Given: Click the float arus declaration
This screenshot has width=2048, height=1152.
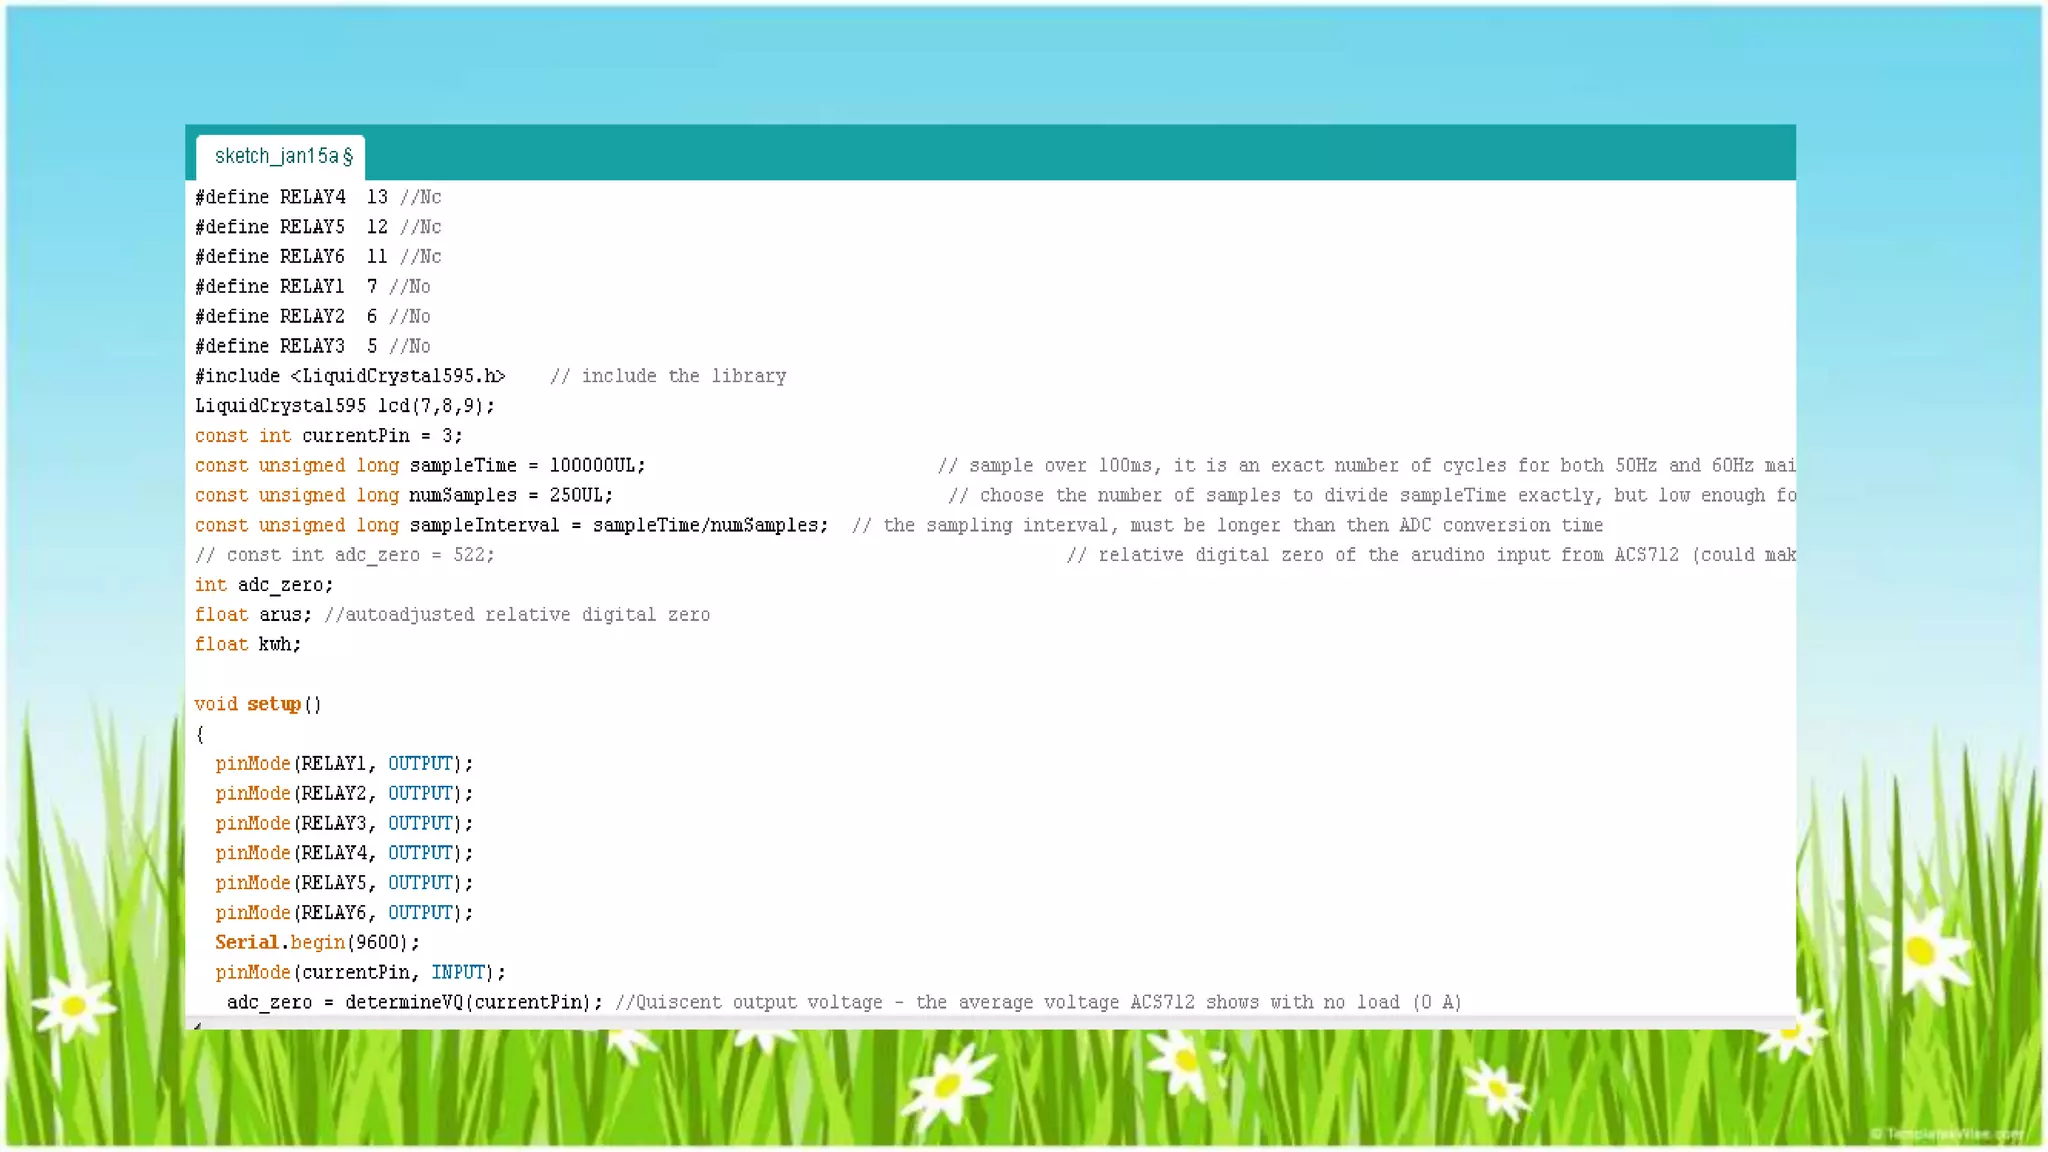Looking at the screenshot, I should pyautogui.click(x=254, y=615).
